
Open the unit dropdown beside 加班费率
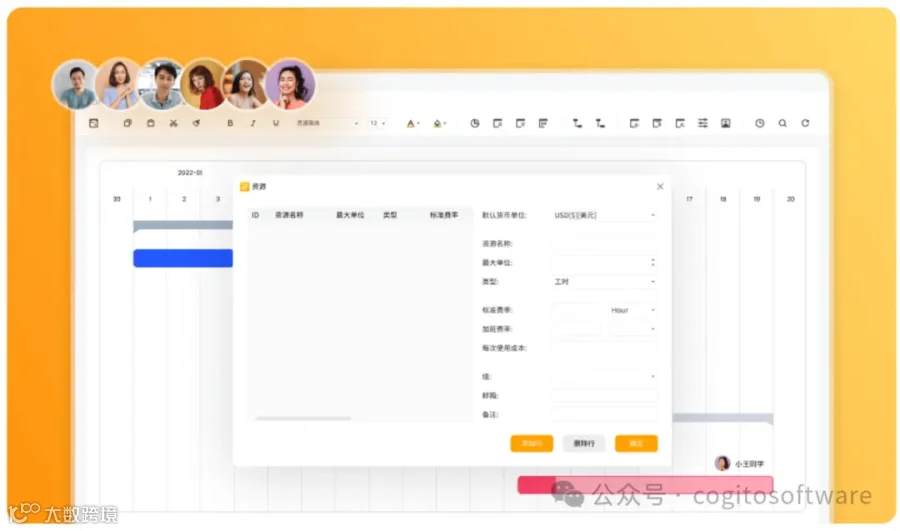633,329
